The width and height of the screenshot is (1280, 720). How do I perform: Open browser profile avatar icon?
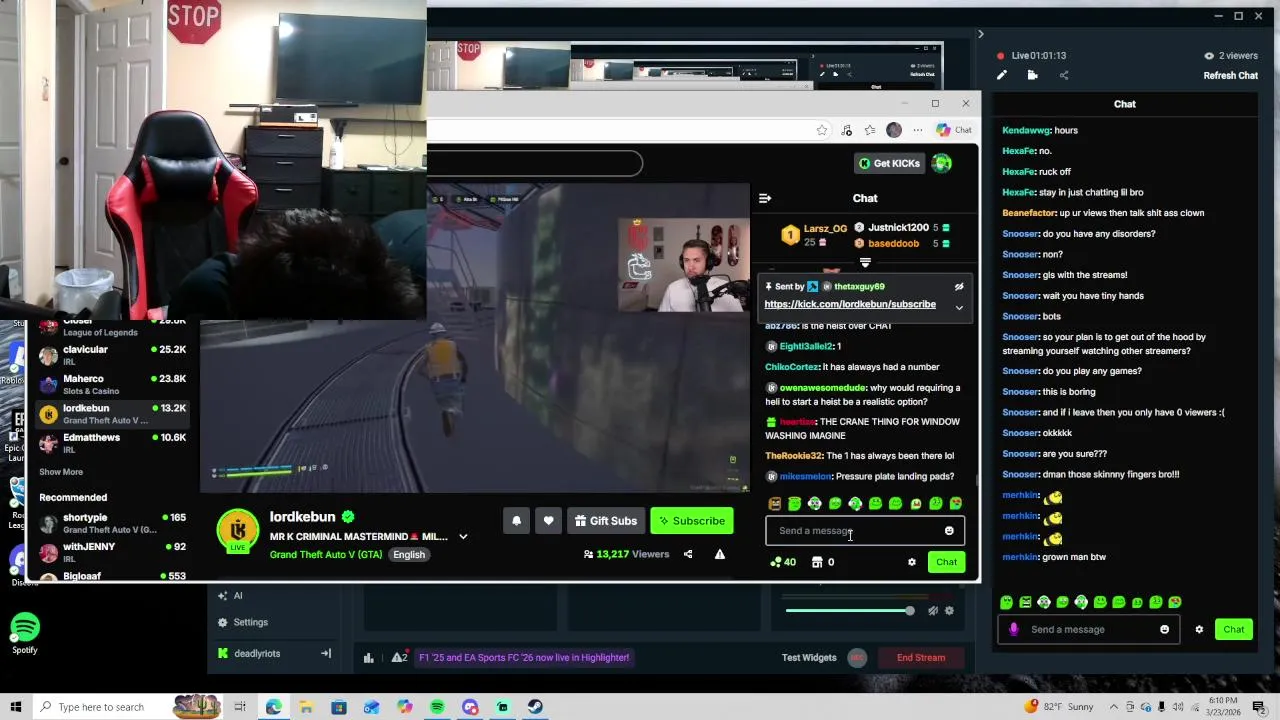coord(894,130)
